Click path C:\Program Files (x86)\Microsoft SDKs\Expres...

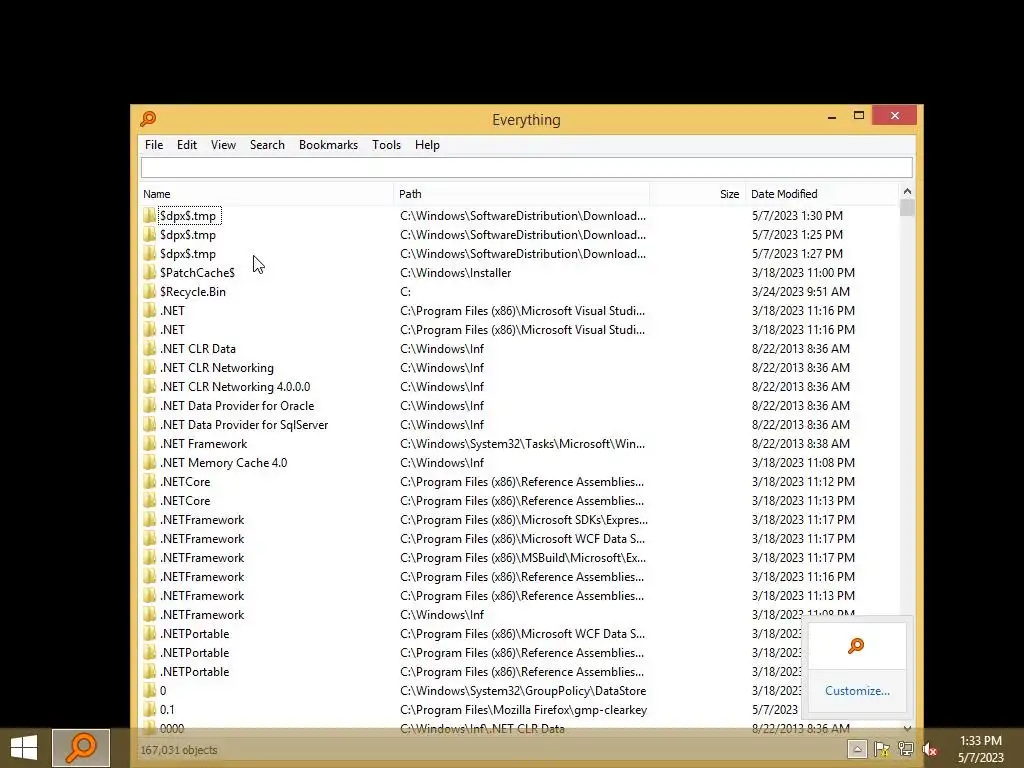pyautogui.click(x=524, y=519)
